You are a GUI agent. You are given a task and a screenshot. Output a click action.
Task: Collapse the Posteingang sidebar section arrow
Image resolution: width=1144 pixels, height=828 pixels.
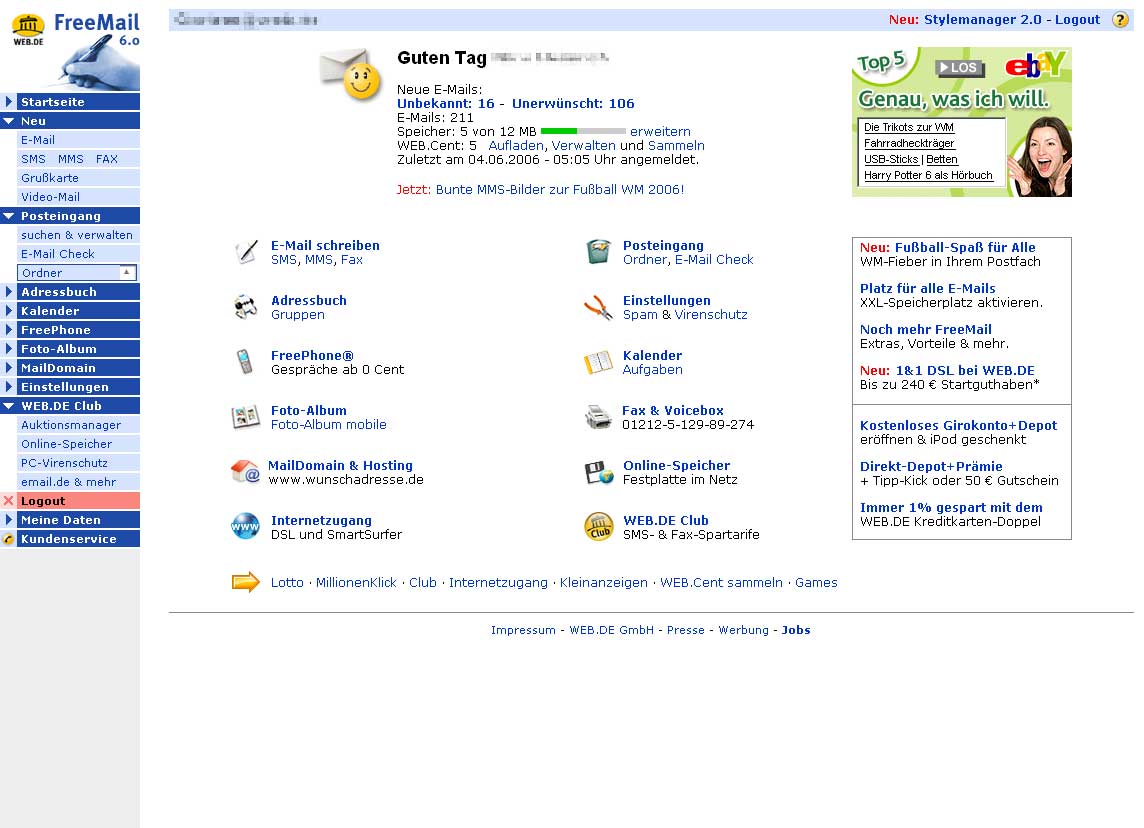tap(9, 216)
